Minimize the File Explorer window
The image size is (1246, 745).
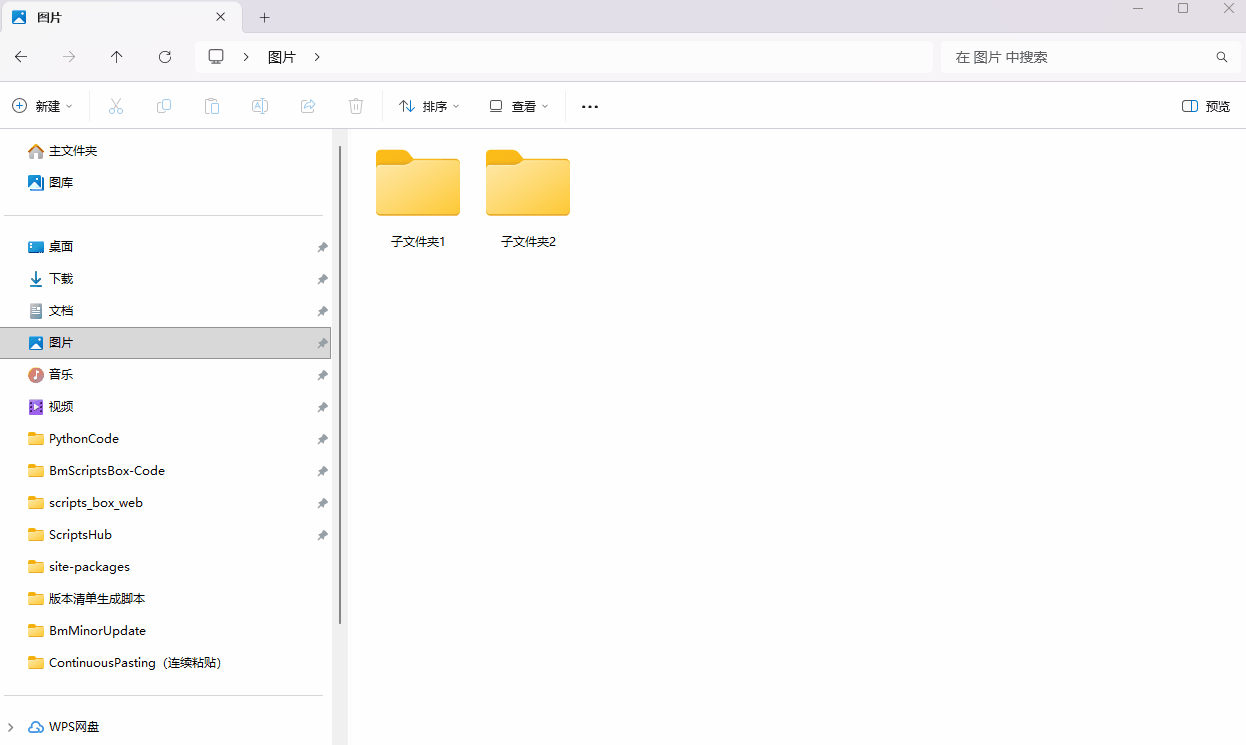pos(1138,8)
